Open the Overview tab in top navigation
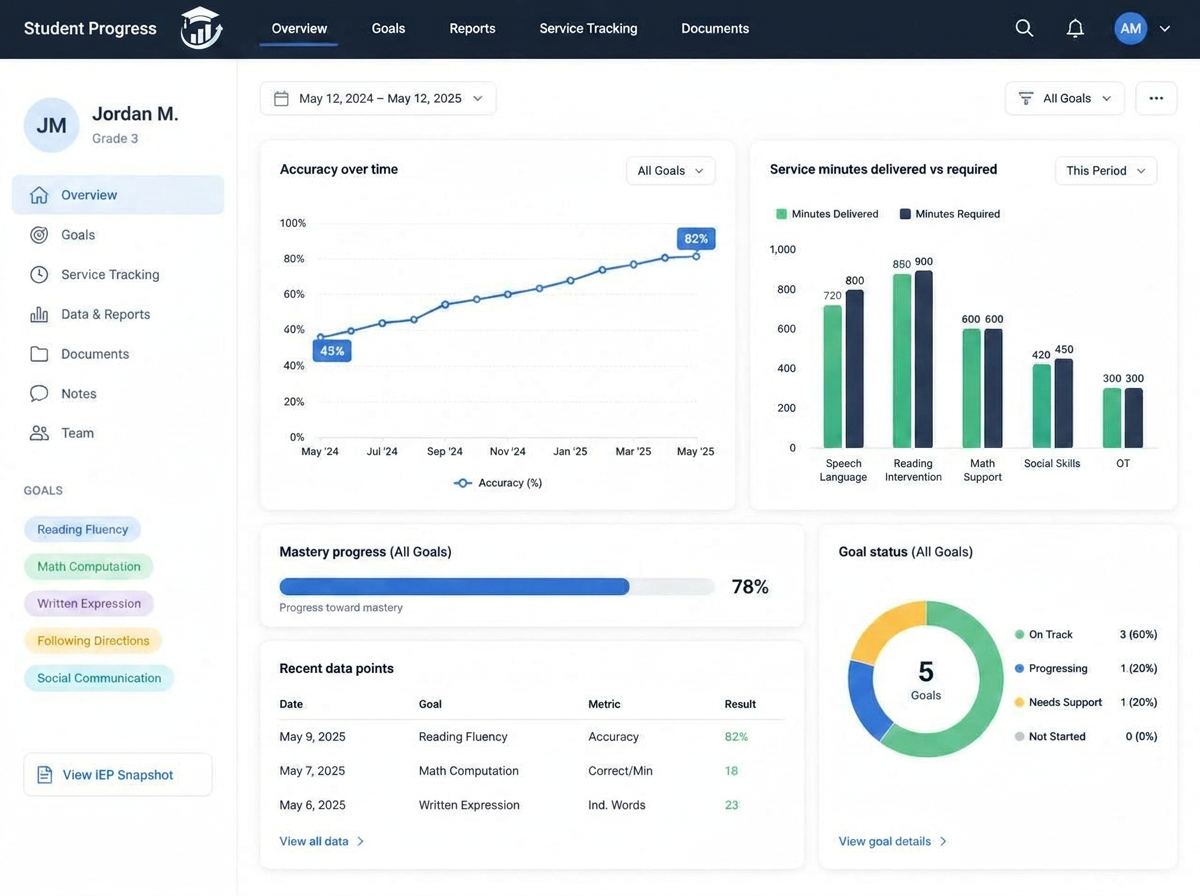The width and height of the screenshot is (1200, 896). click(299, 28)
